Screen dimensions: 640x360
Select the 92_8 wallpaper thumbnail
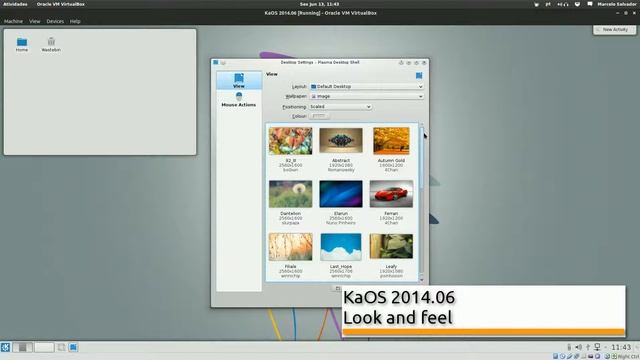[x=291, y=141]
